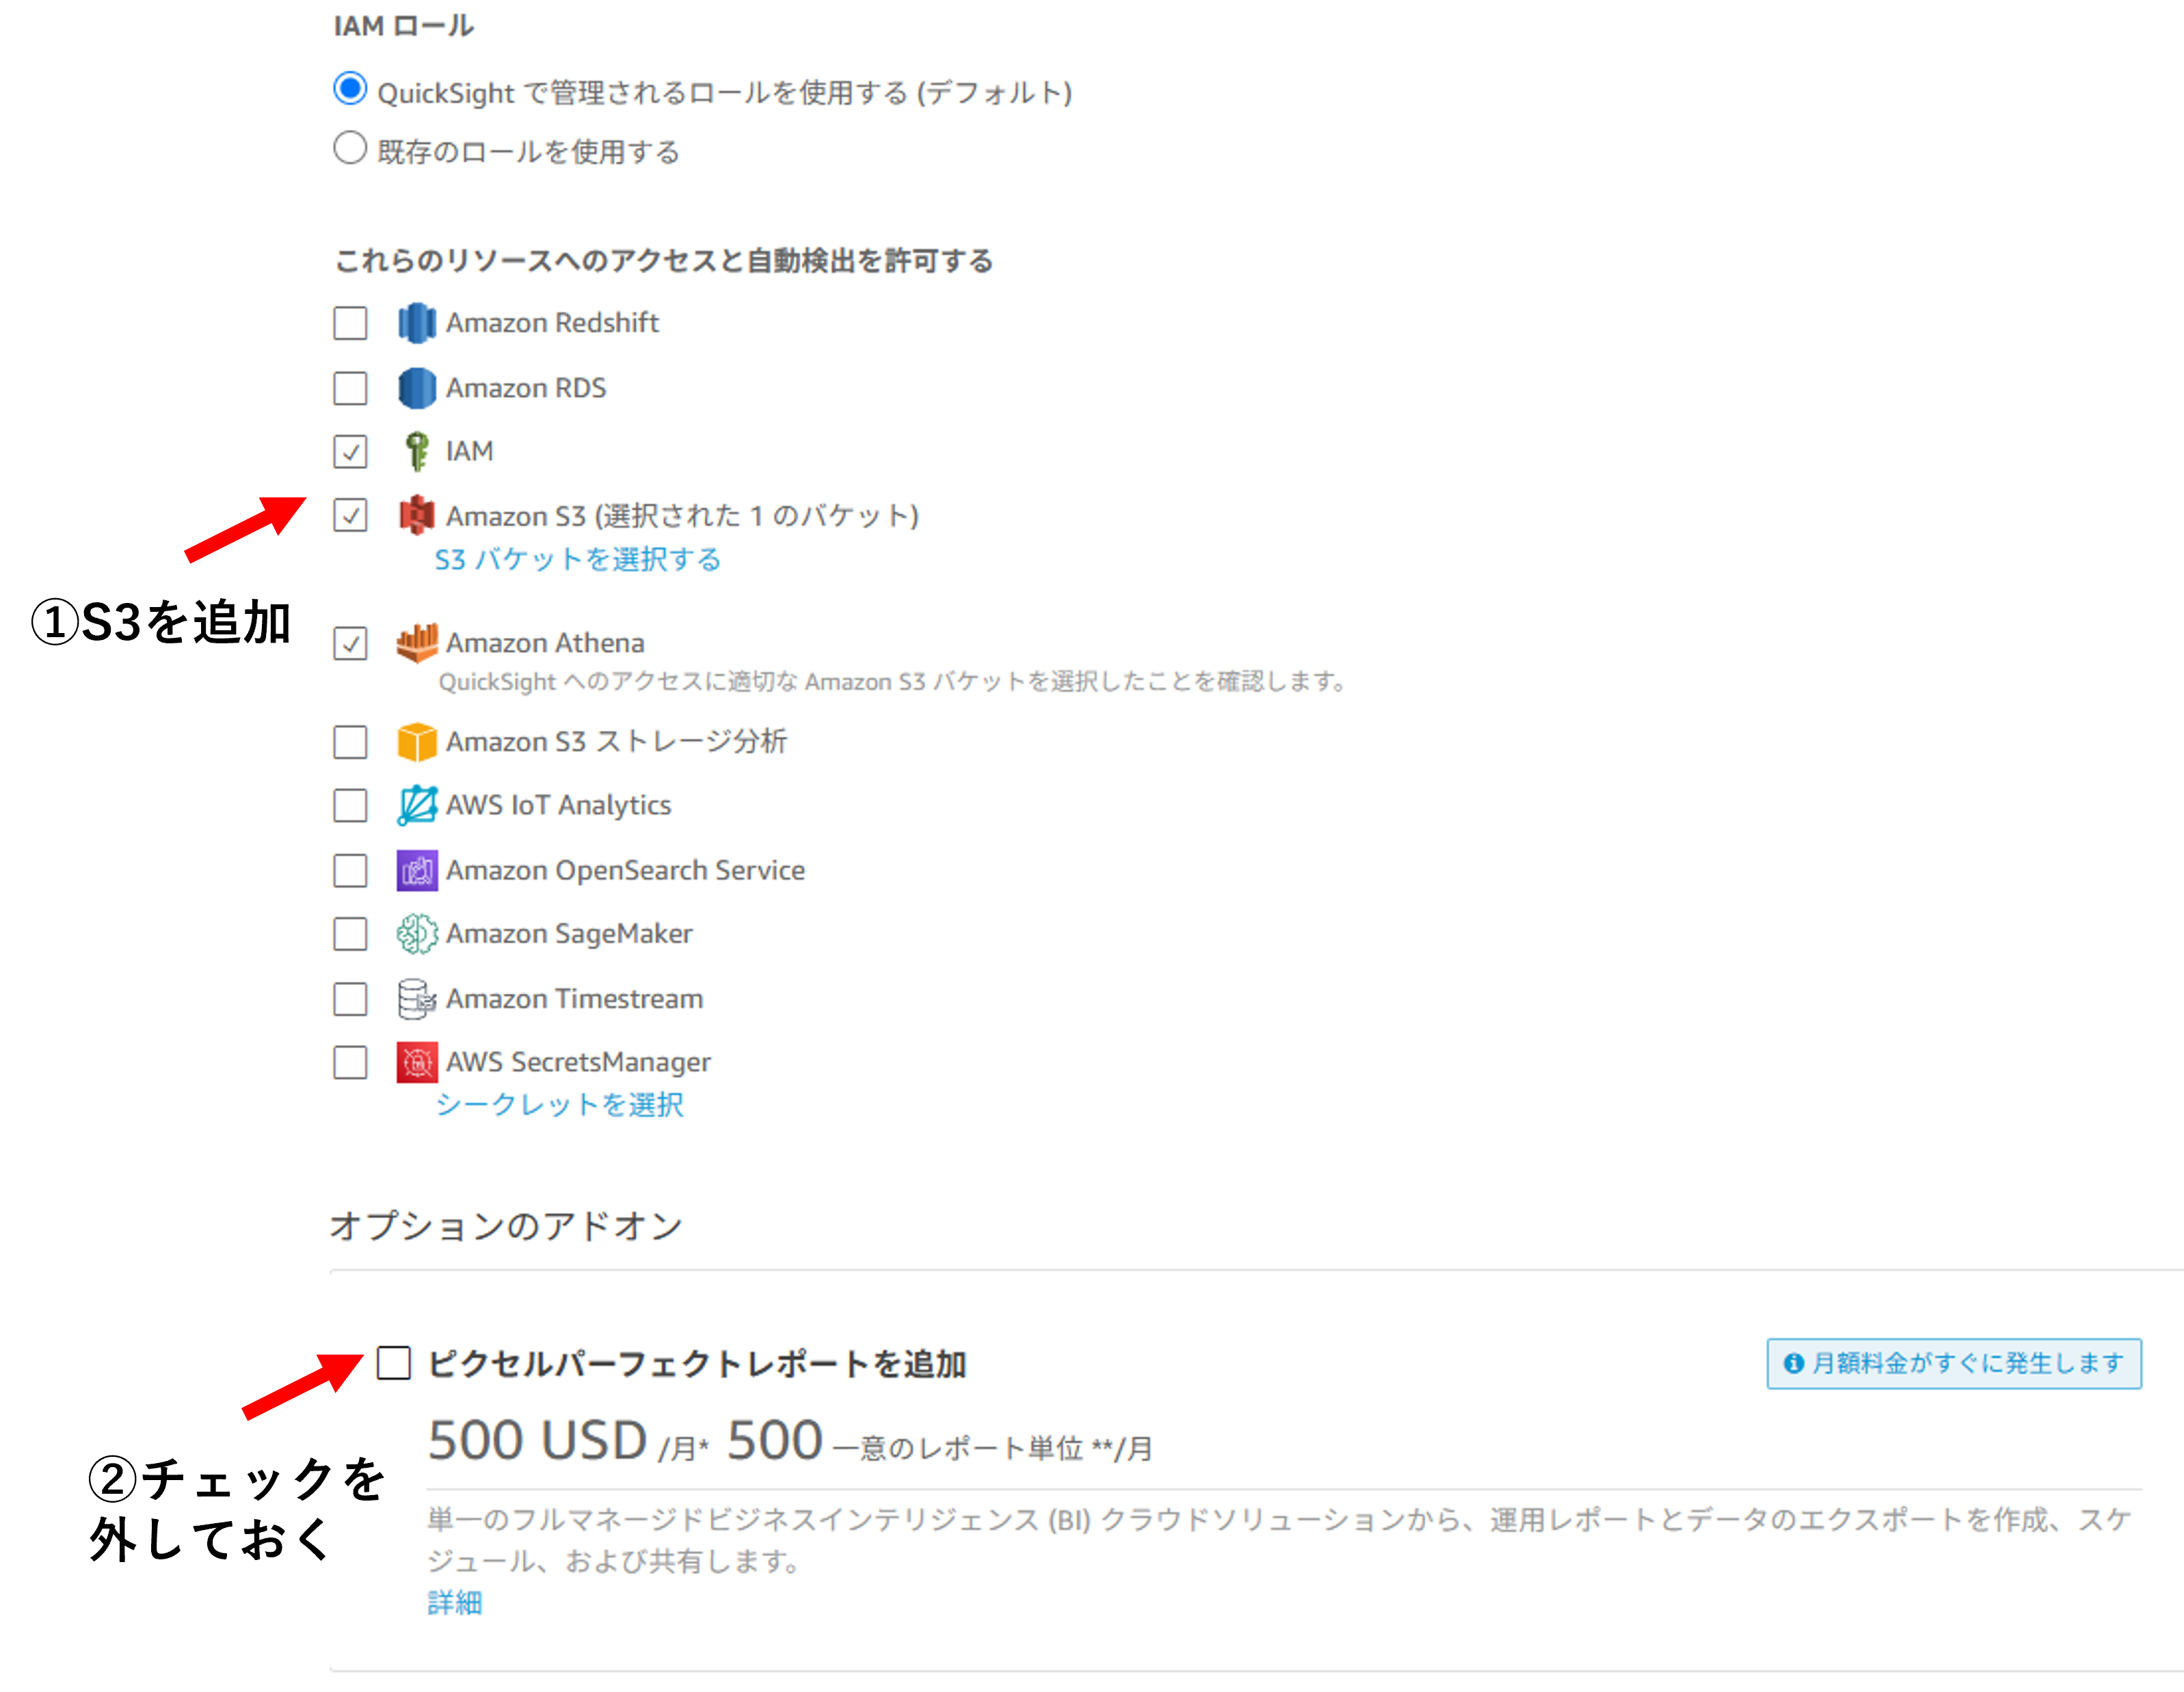Click the Secrets selection link (シークレットを選択)
This screenshot has width=2184, height=1692.
tap(559, 1105)
